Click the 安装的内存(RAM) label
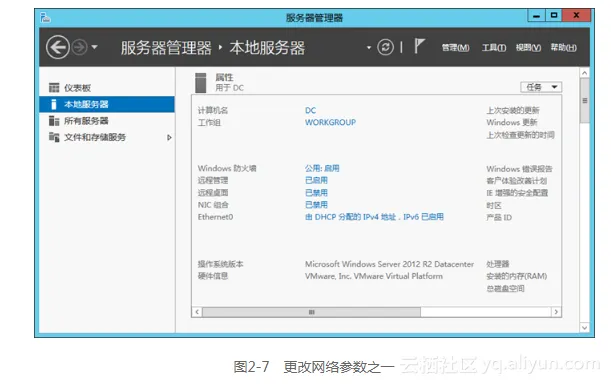Screen dimensions: 611x385 coord(517,276)
